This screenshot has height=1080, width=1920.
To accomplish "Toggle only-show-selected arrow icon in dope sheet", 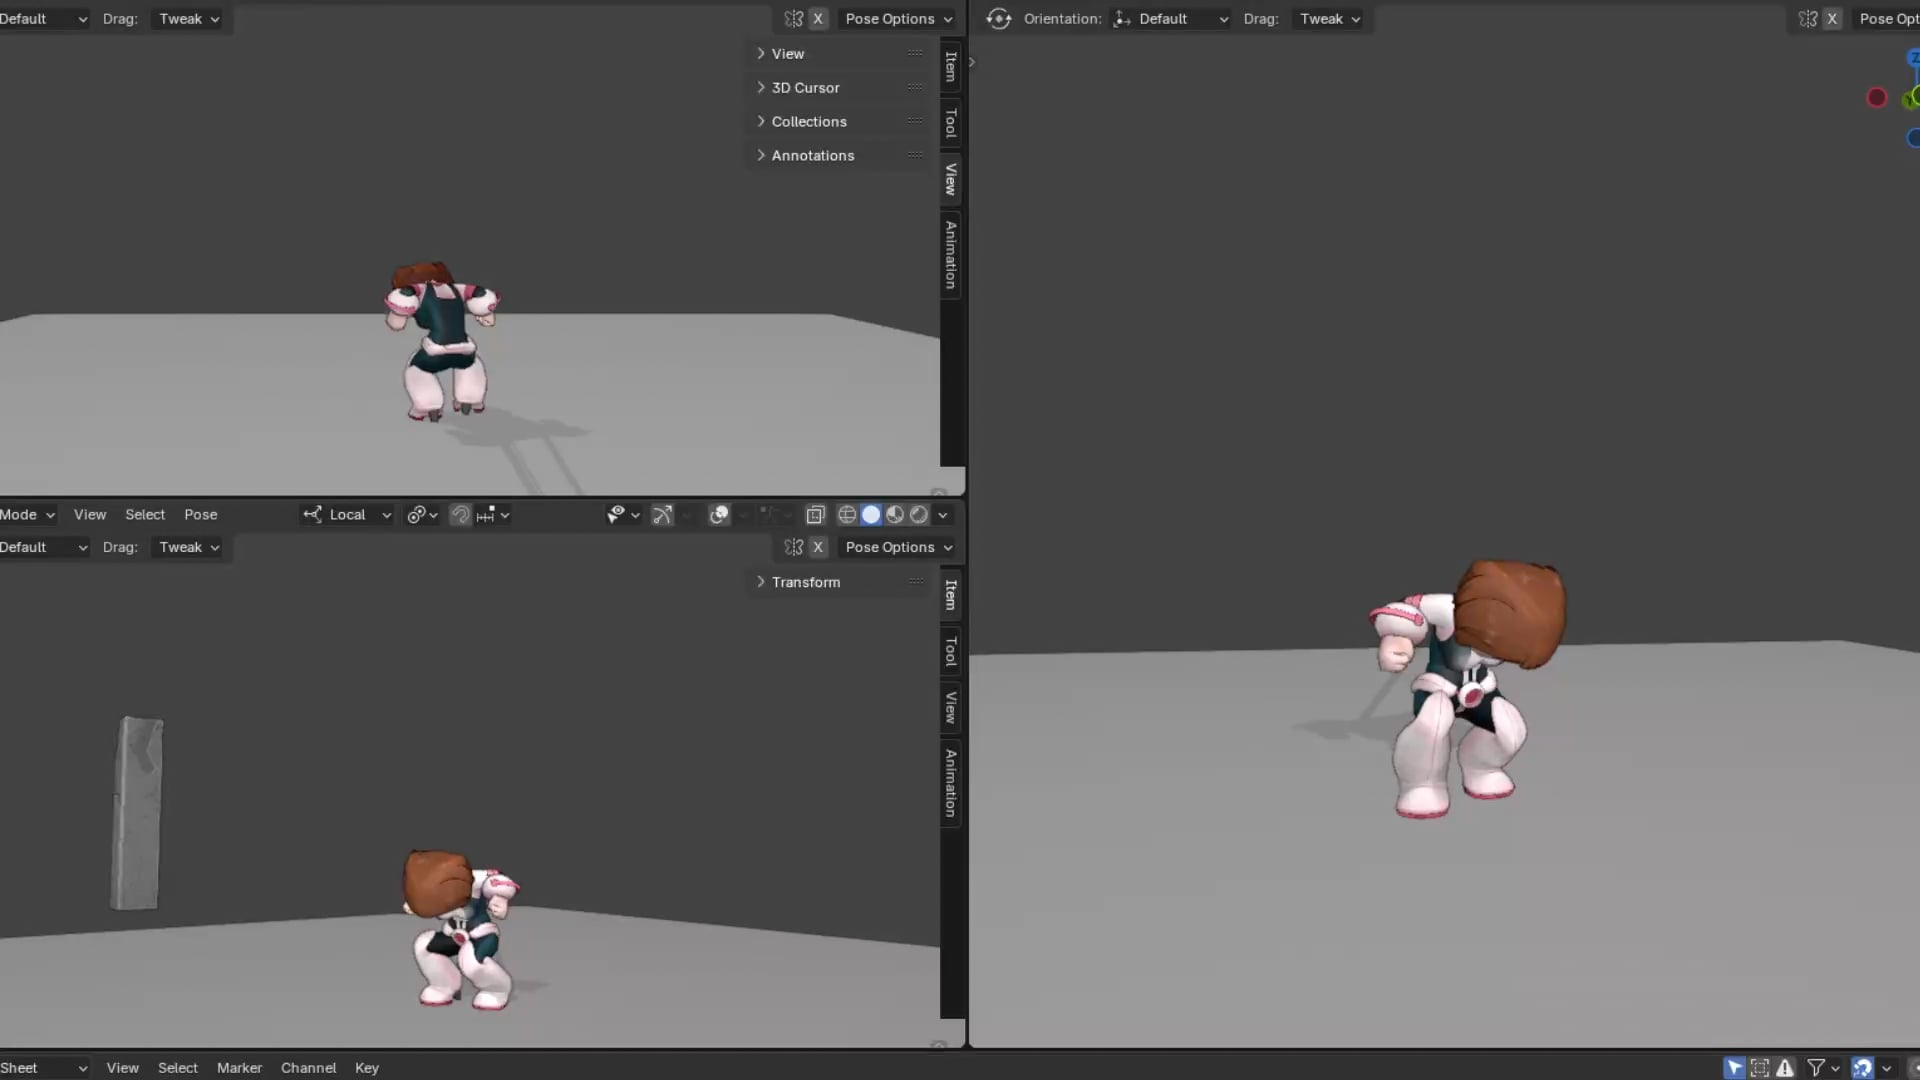I will coord(1734,1068).
